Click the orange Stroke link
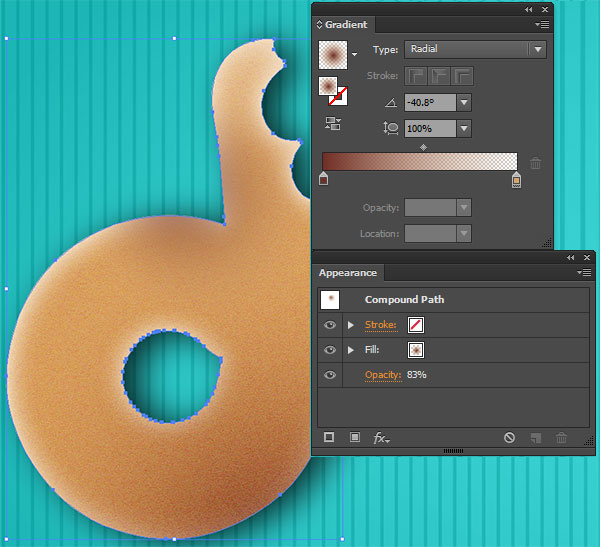Image resolution: width=600 pixels, height=547 pixels. [x=380, y=325]
